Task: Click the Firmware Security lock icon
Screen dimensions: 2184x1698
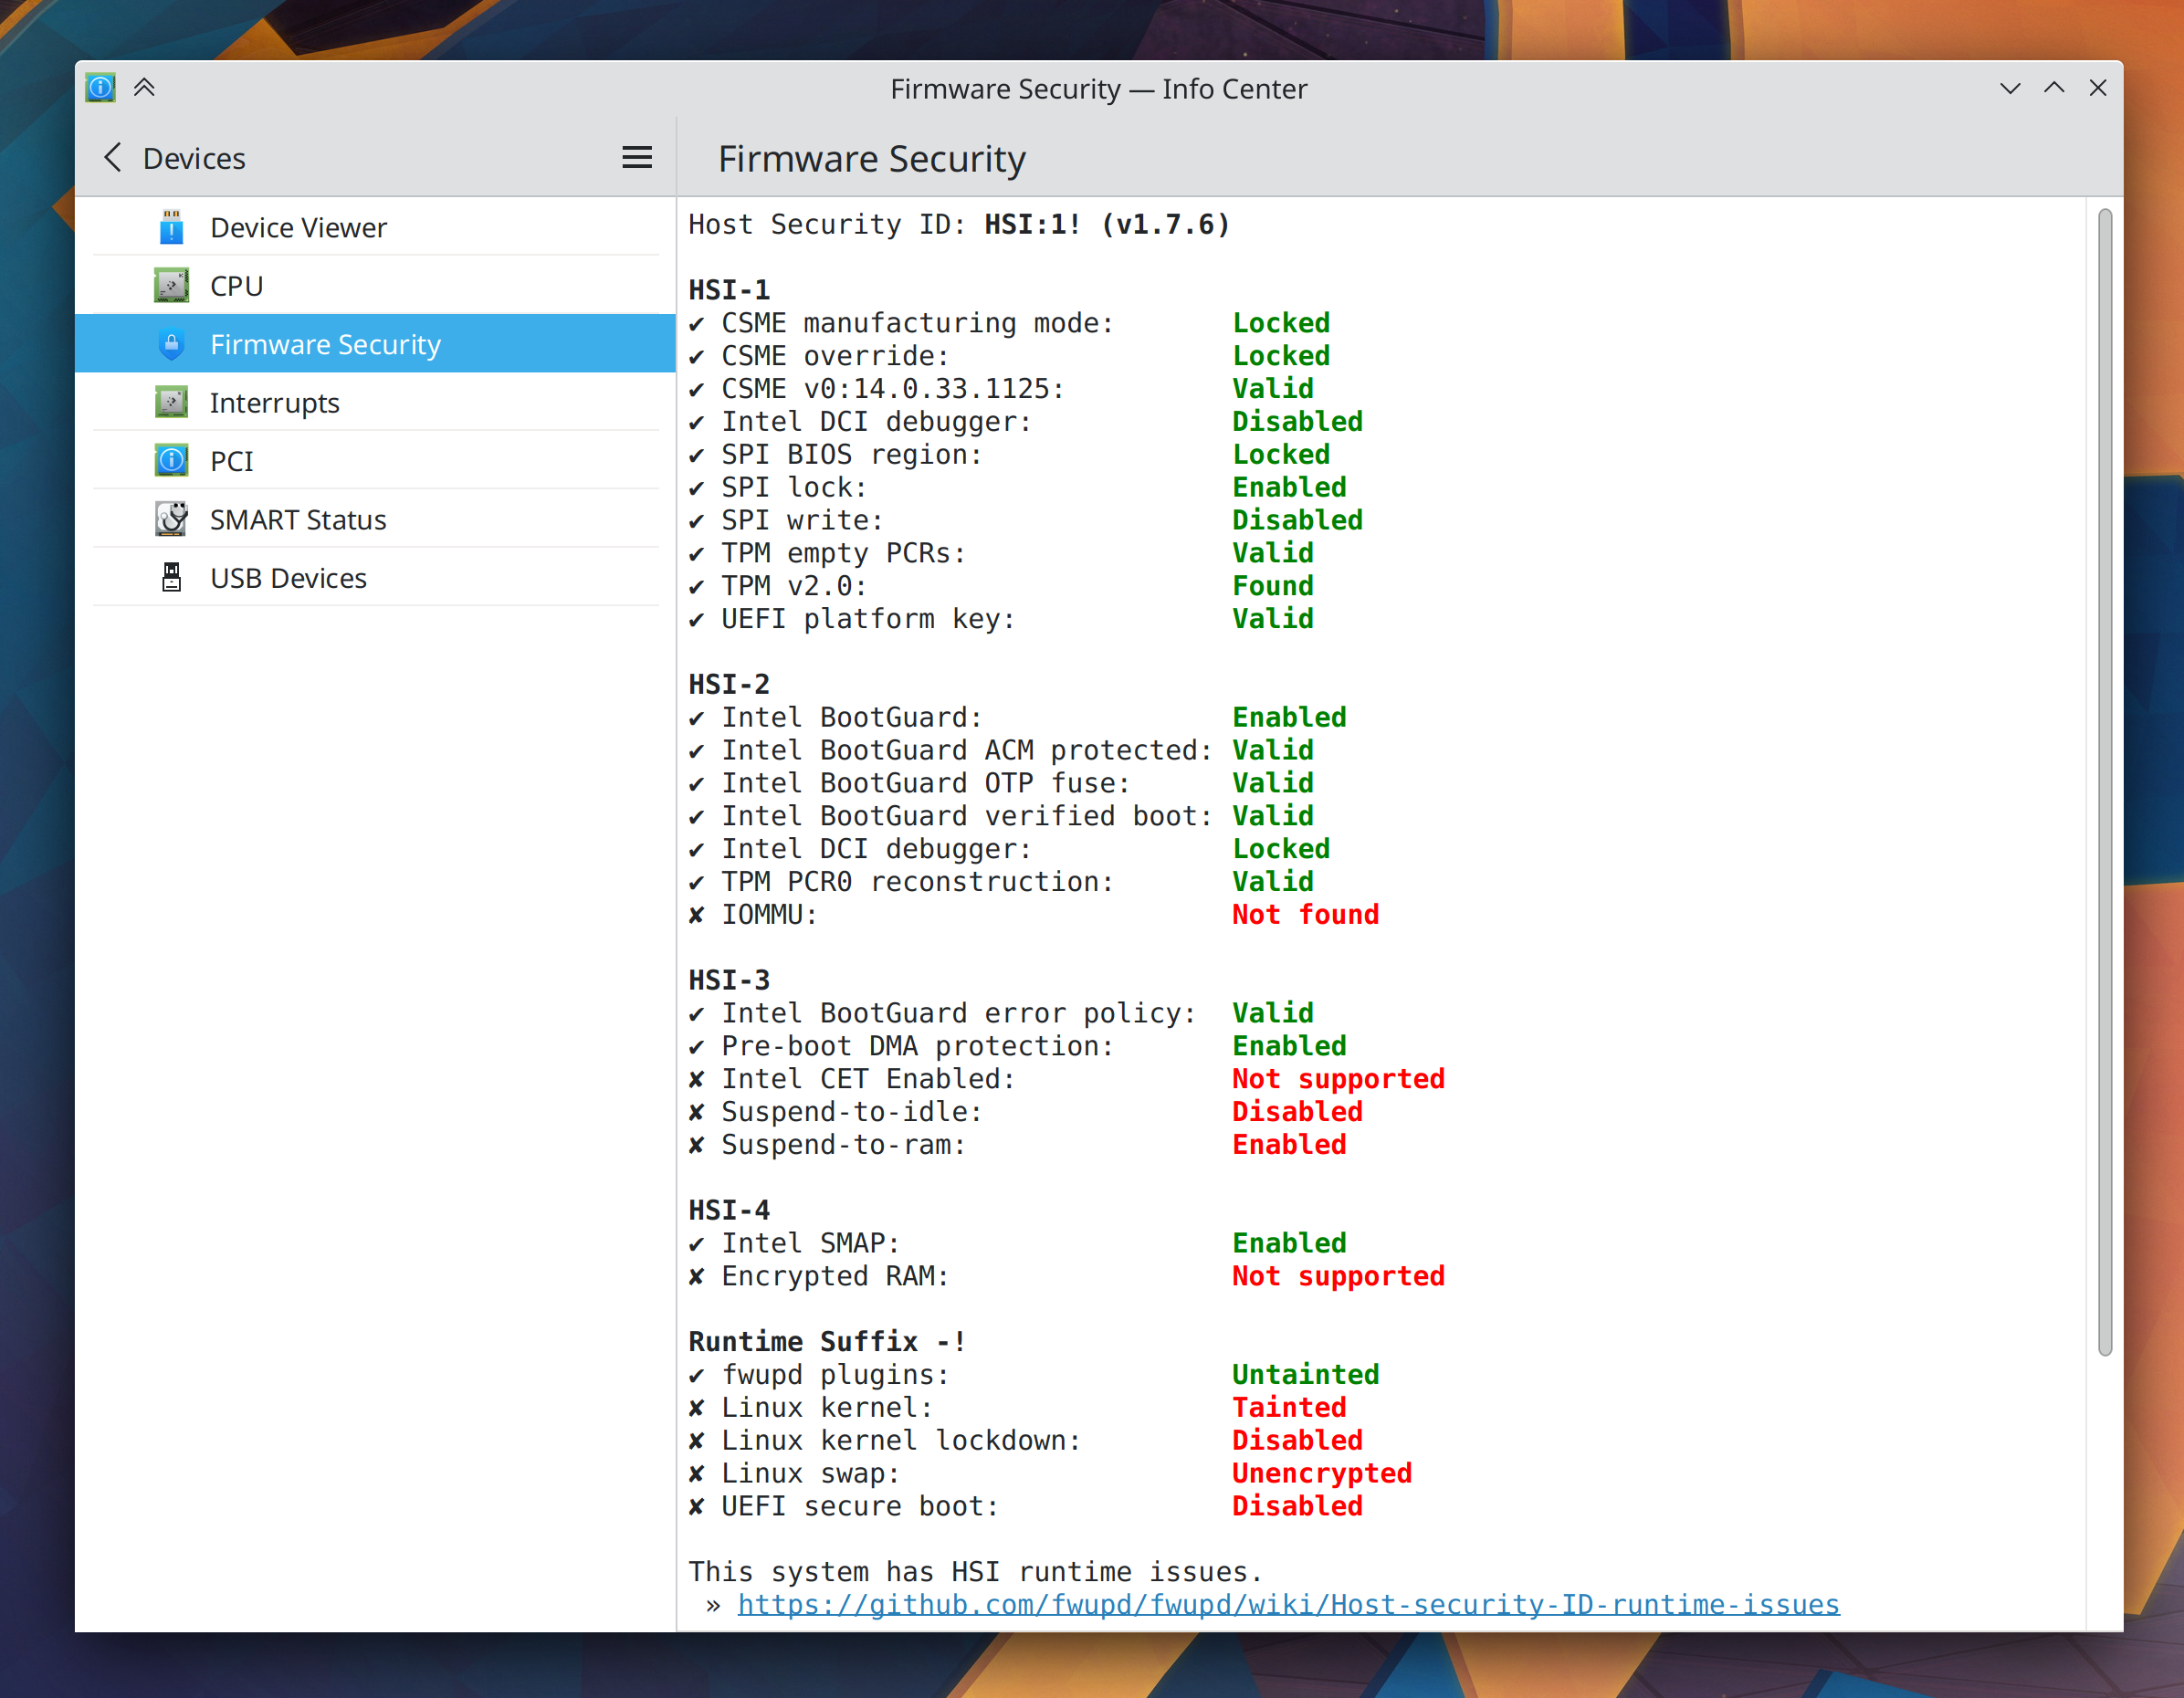Action: (171, 344)
